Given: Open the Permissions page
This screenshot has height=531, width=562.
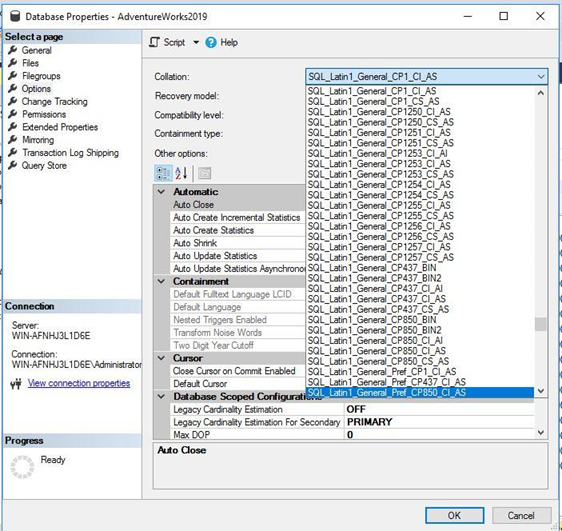Looking at the screenshot, I should coord(44,114).
